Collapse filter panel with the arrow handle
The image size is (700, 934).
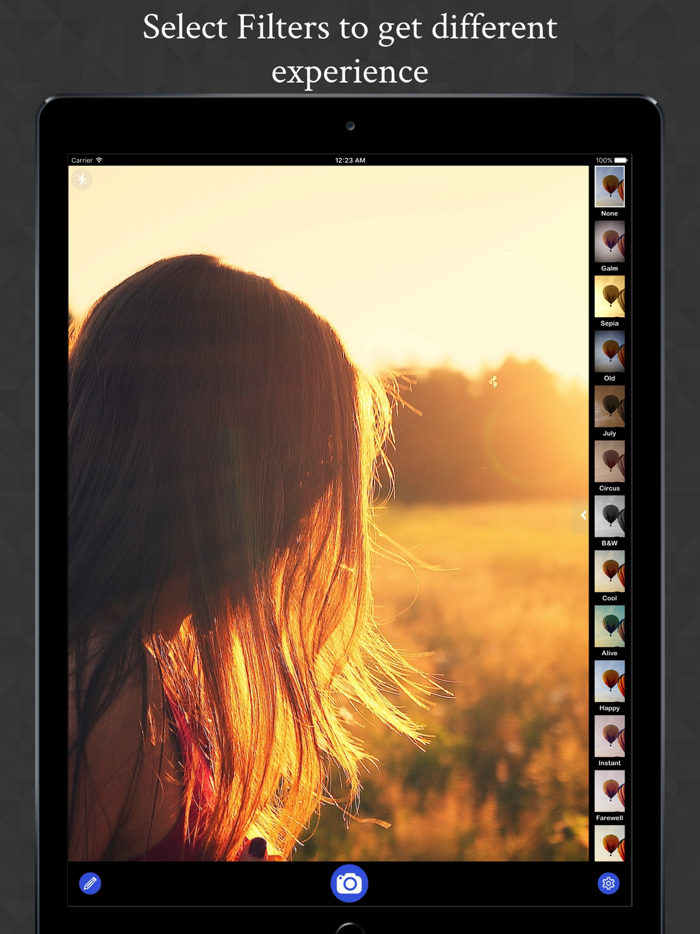point(582,516)
